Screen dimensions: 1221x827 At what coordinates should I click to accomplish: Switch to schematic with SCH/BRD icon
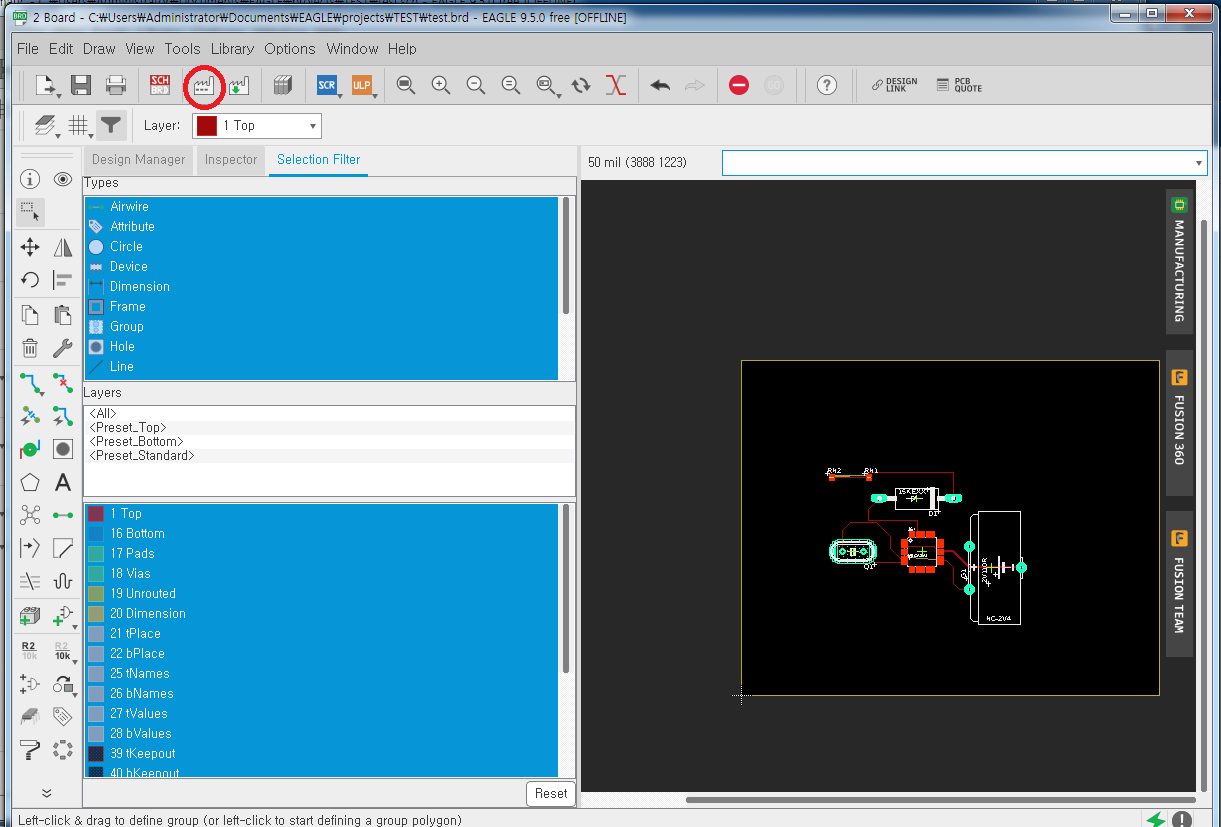coord(160,86)
